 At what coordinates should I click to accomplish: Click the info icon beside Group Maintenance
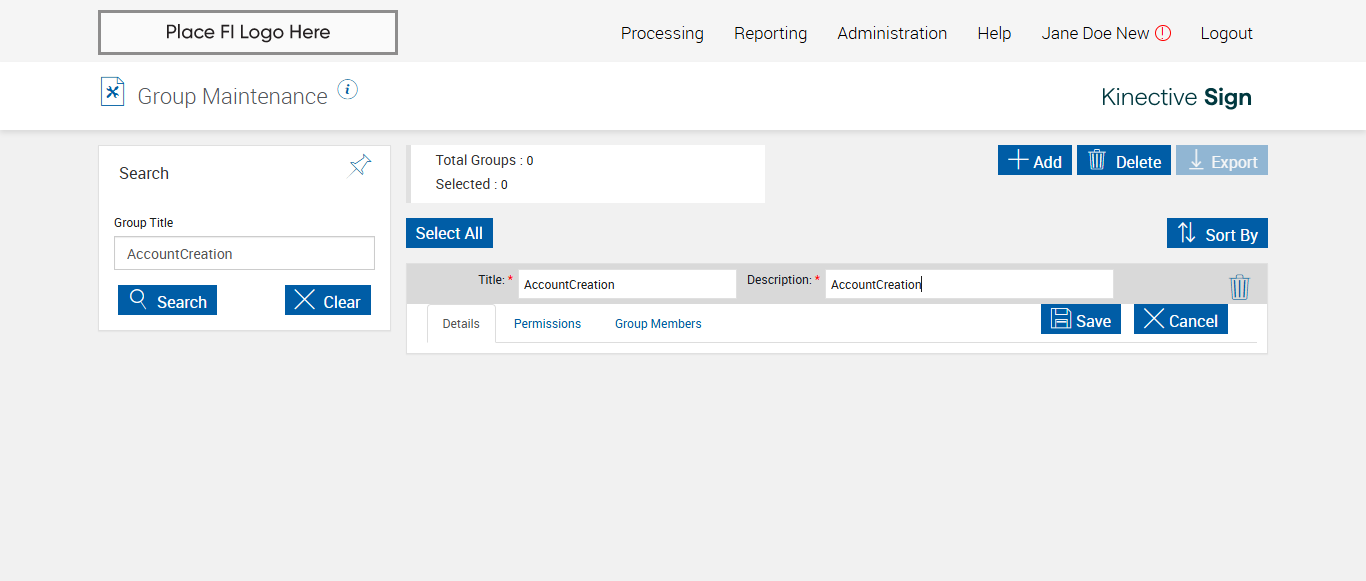point(347,90)
